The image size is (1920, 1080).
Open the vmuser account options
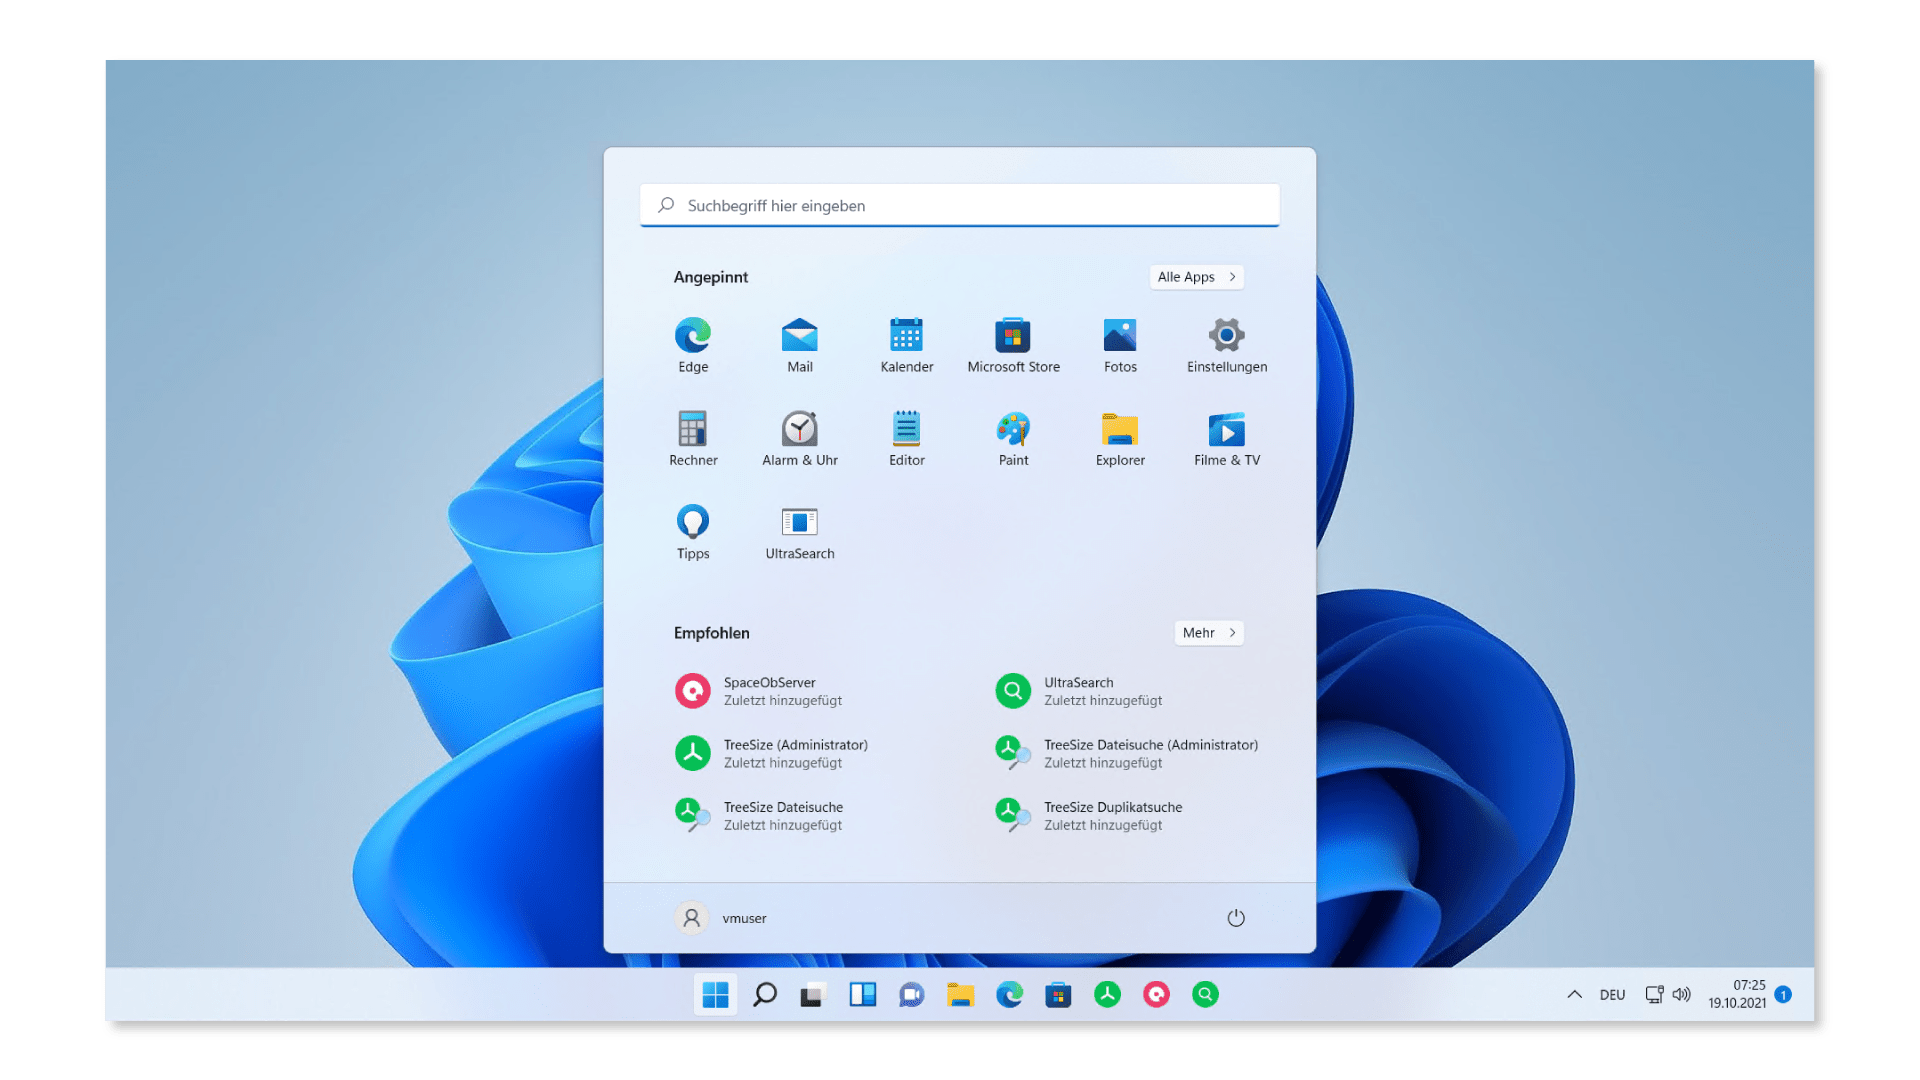[x=727, y=917]
